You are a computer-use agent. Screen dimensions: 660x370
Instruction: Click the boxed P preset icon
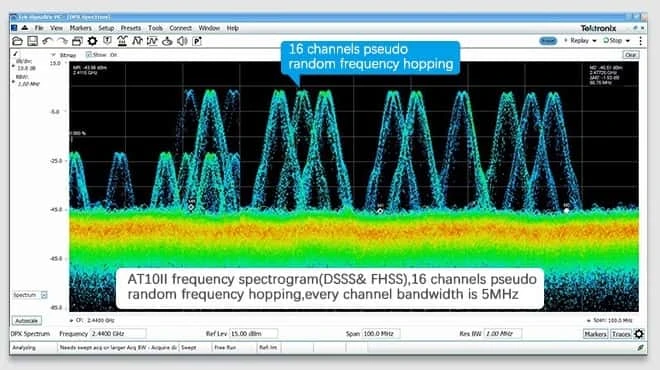(197, 41)
